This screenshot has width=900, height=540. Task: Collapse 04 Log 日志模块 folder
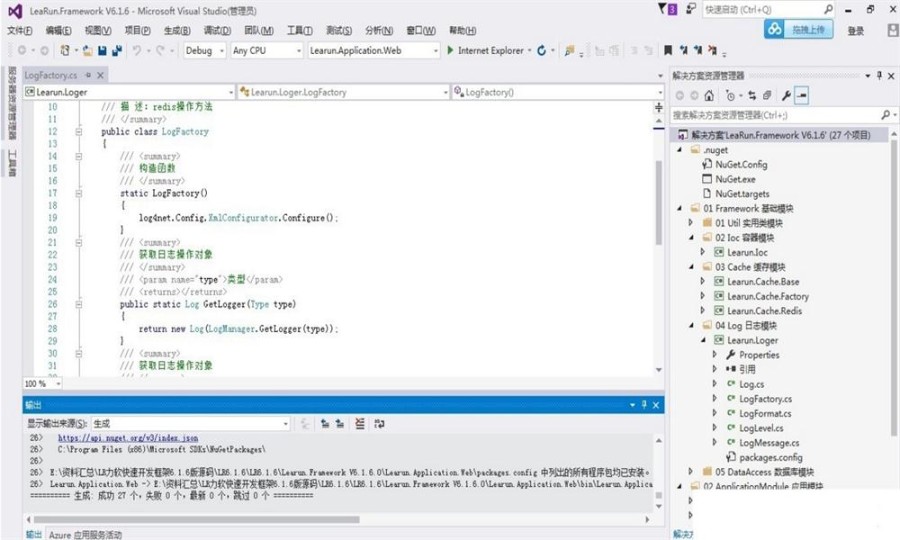click(x=691, y=325)
